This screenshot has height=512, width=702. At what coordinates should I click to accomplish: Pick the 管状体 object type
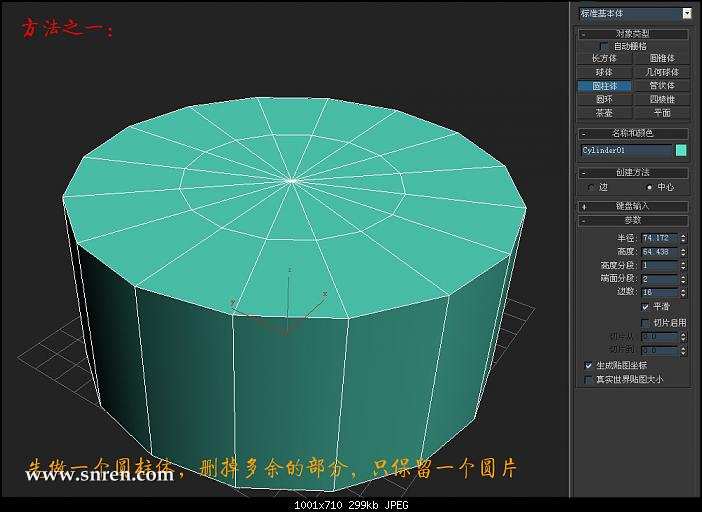coord(661,86)
